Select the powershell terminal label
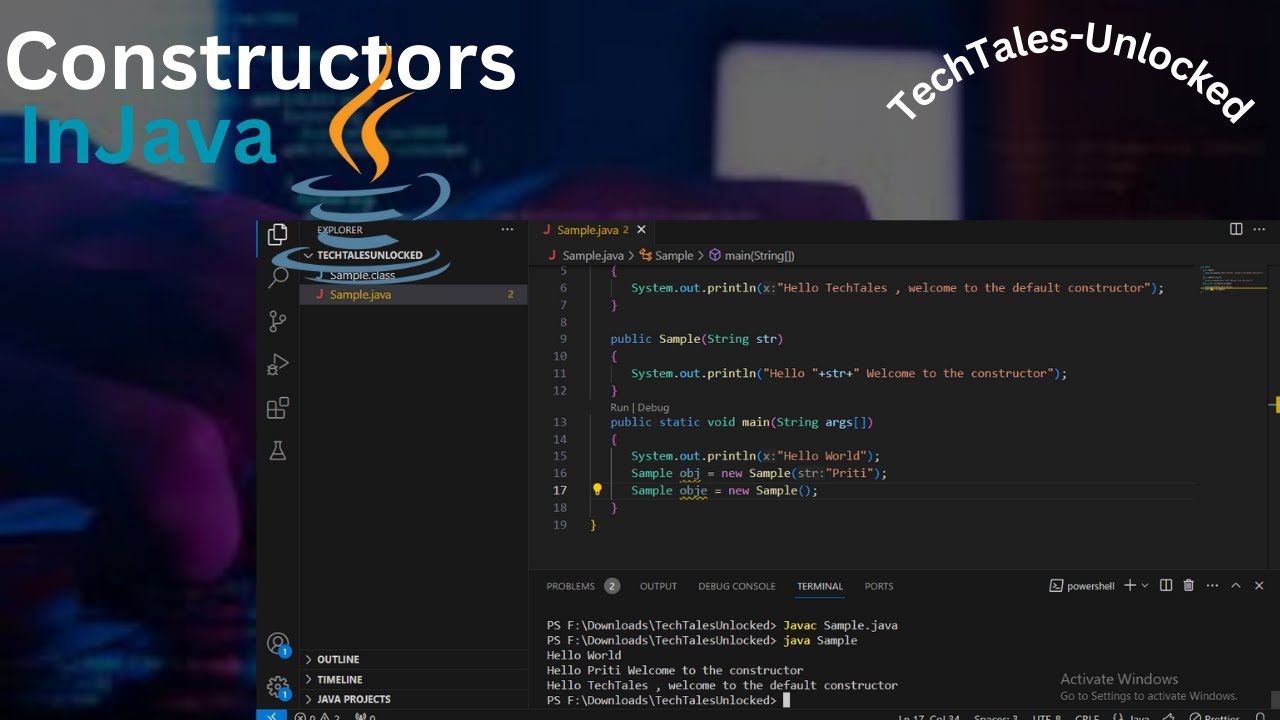This screenshot has height=720, width=1280. 1082,586
